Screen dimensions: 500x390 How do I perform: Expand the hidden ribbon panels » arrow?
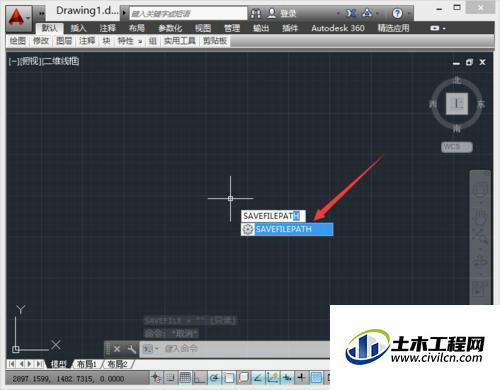pyautogui.click(x=140, y=41)
